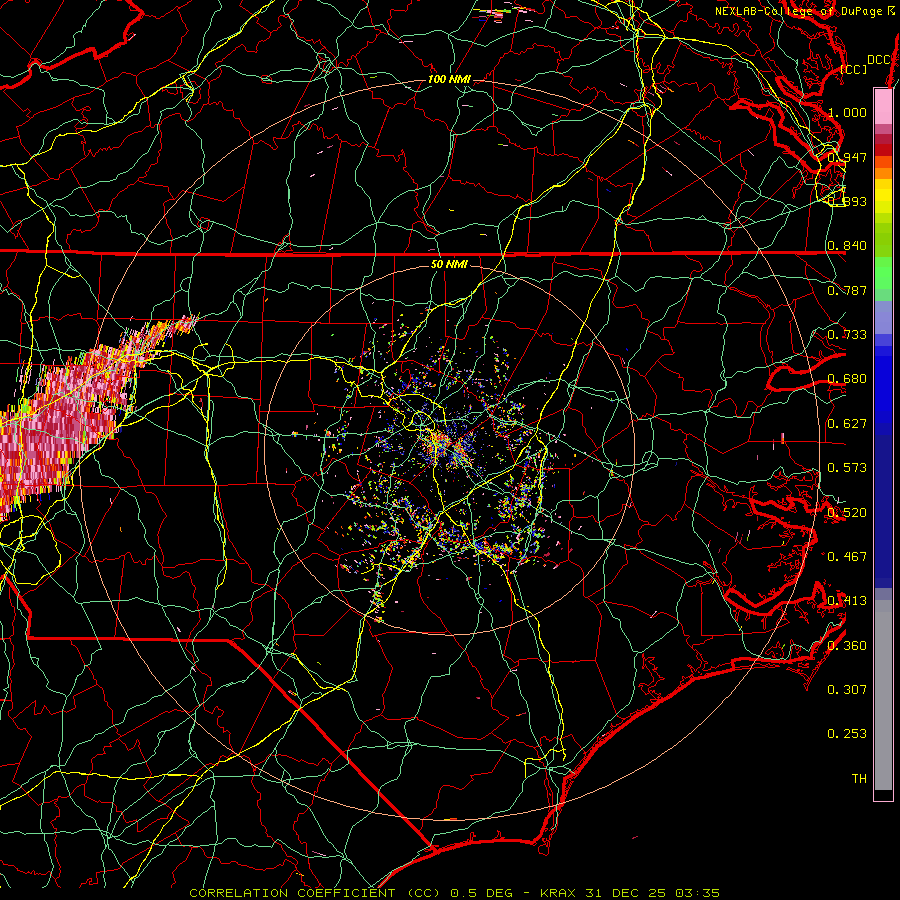Image resolution: width=900 pixels, height=900 pixels.
Task: Click the DCC label above the color bar
Action: click(x=878, y=60)
